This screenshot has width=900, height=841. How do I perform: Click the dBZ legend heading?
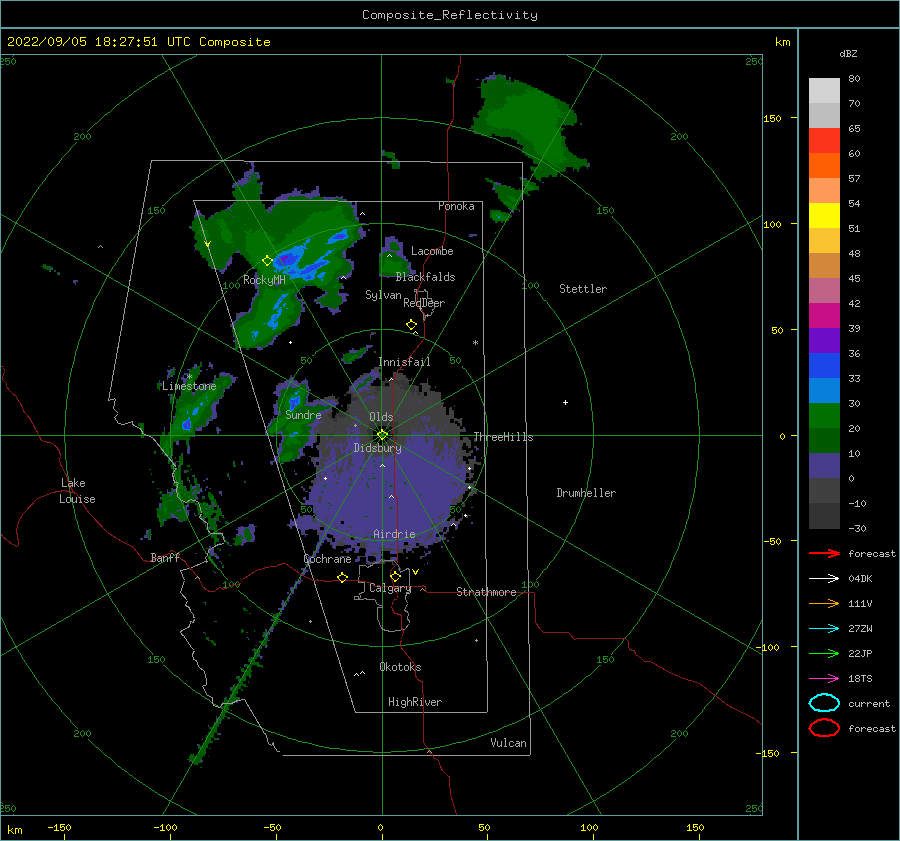tap(848, 54)
